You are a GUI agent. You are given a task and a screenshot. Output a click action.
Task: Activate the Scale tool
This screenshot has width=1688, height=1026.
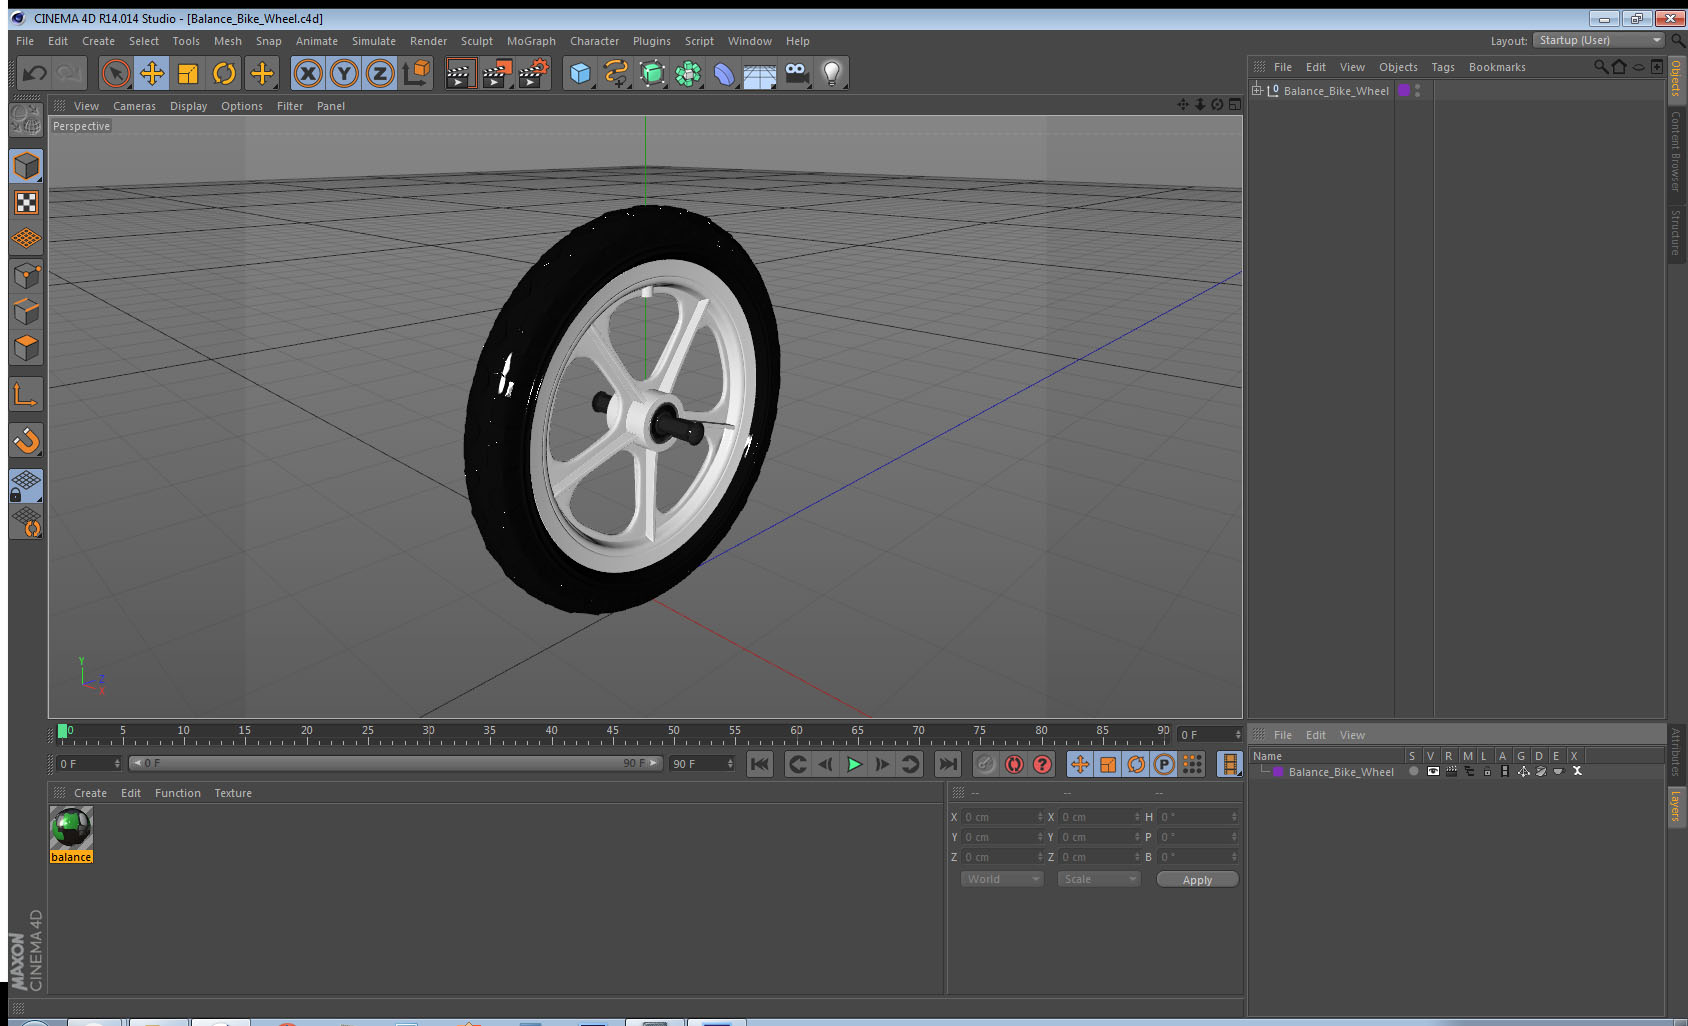click(188, 73)
